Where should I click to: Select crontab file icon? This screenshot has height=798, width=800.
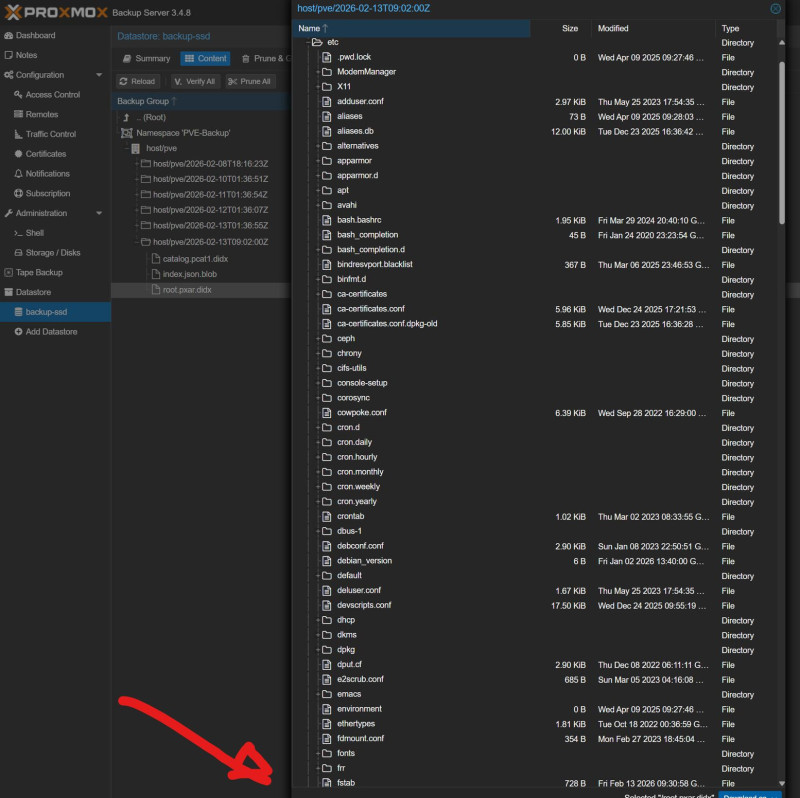(327, 516)
